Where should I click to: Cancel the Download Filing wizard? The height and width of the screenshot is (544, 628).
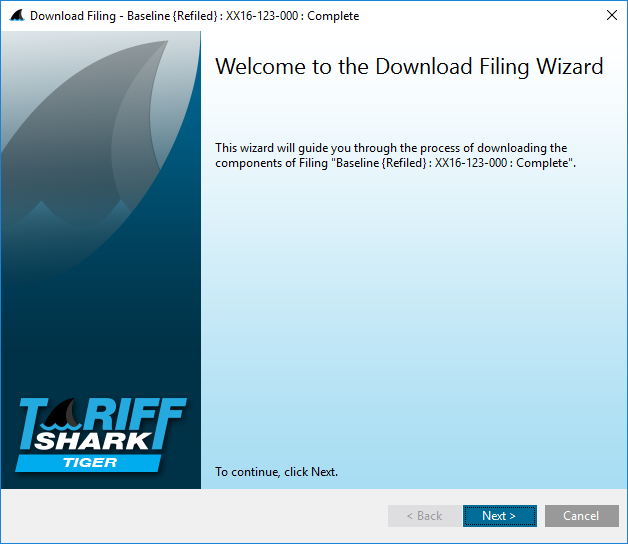582,516
